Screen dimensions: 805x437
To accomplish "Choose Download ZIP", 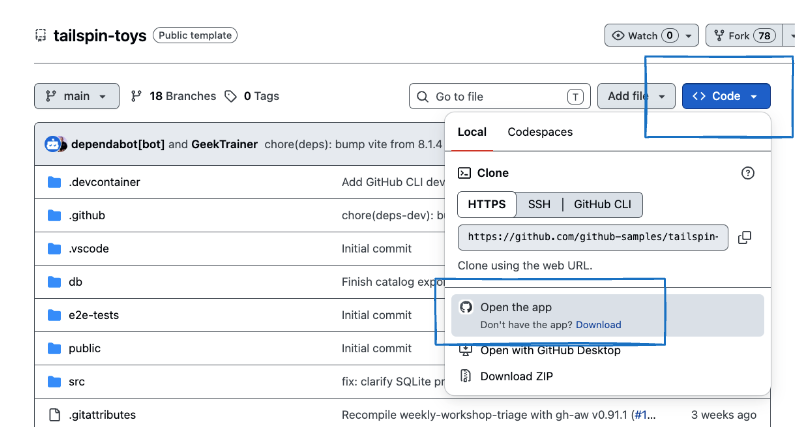I will 516,376.
